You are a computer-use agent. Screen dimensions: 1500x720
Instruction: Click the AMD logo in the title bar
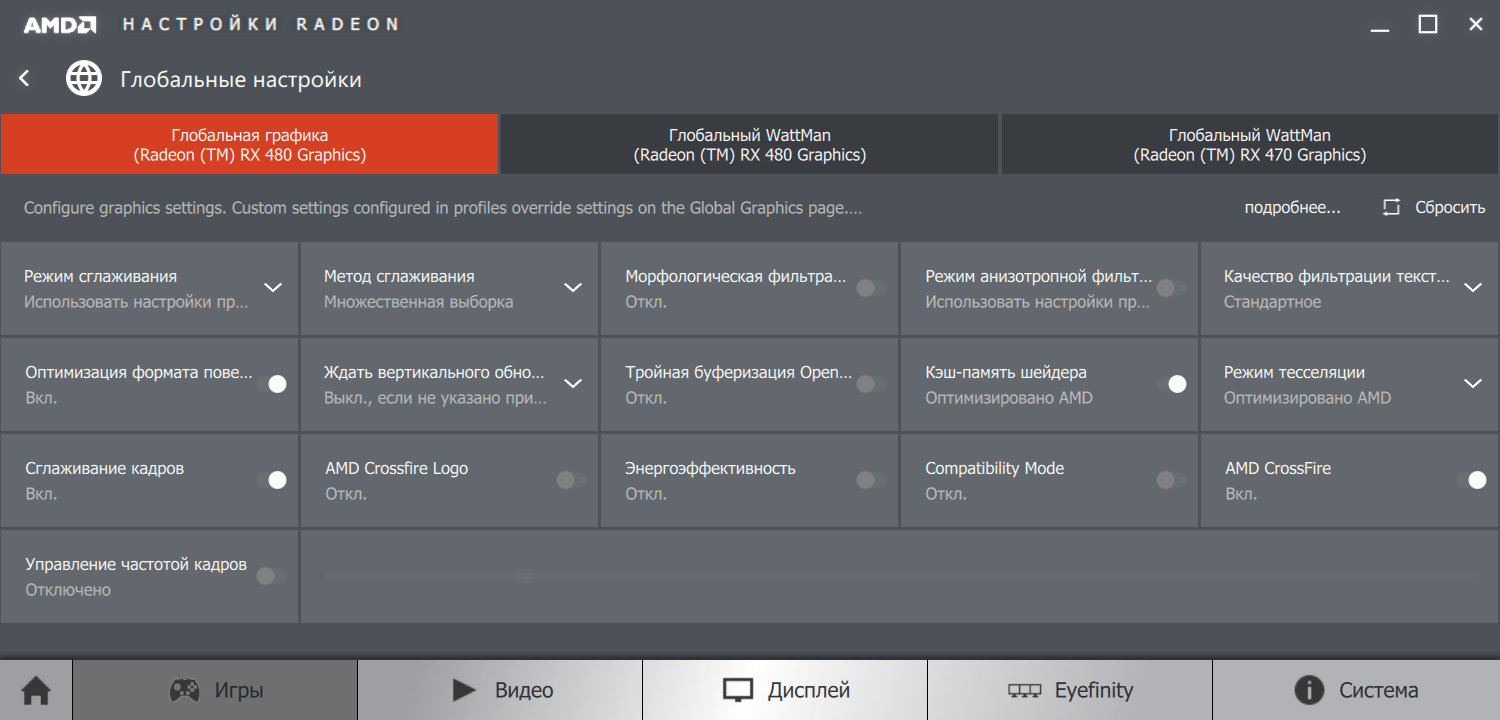pyautogui.click(x=60, y=24)
